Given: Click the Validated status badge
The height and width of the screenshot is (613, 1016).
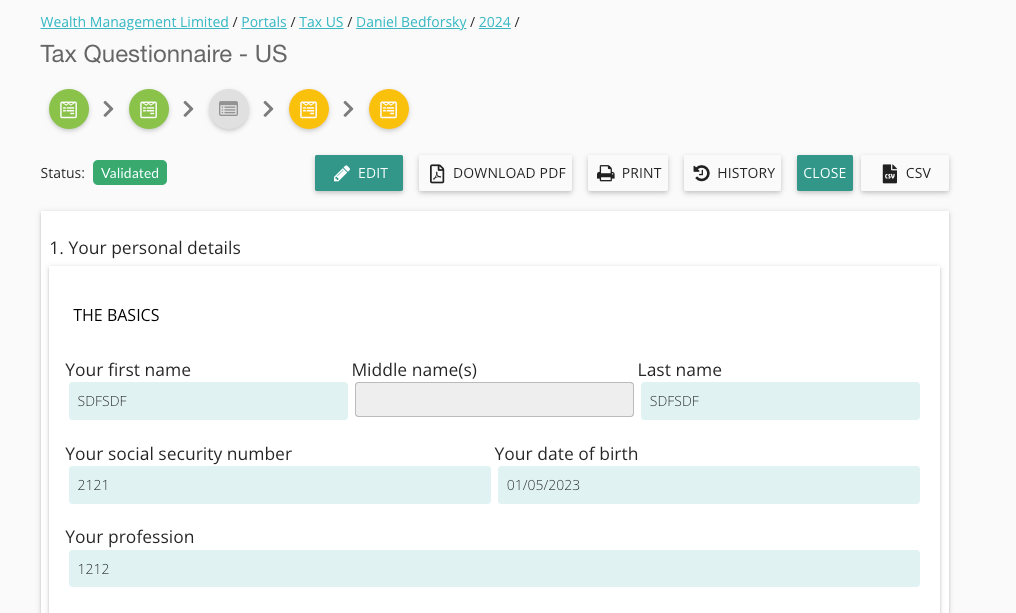Looking at the screenshot, I should click(x=130, y=173).
